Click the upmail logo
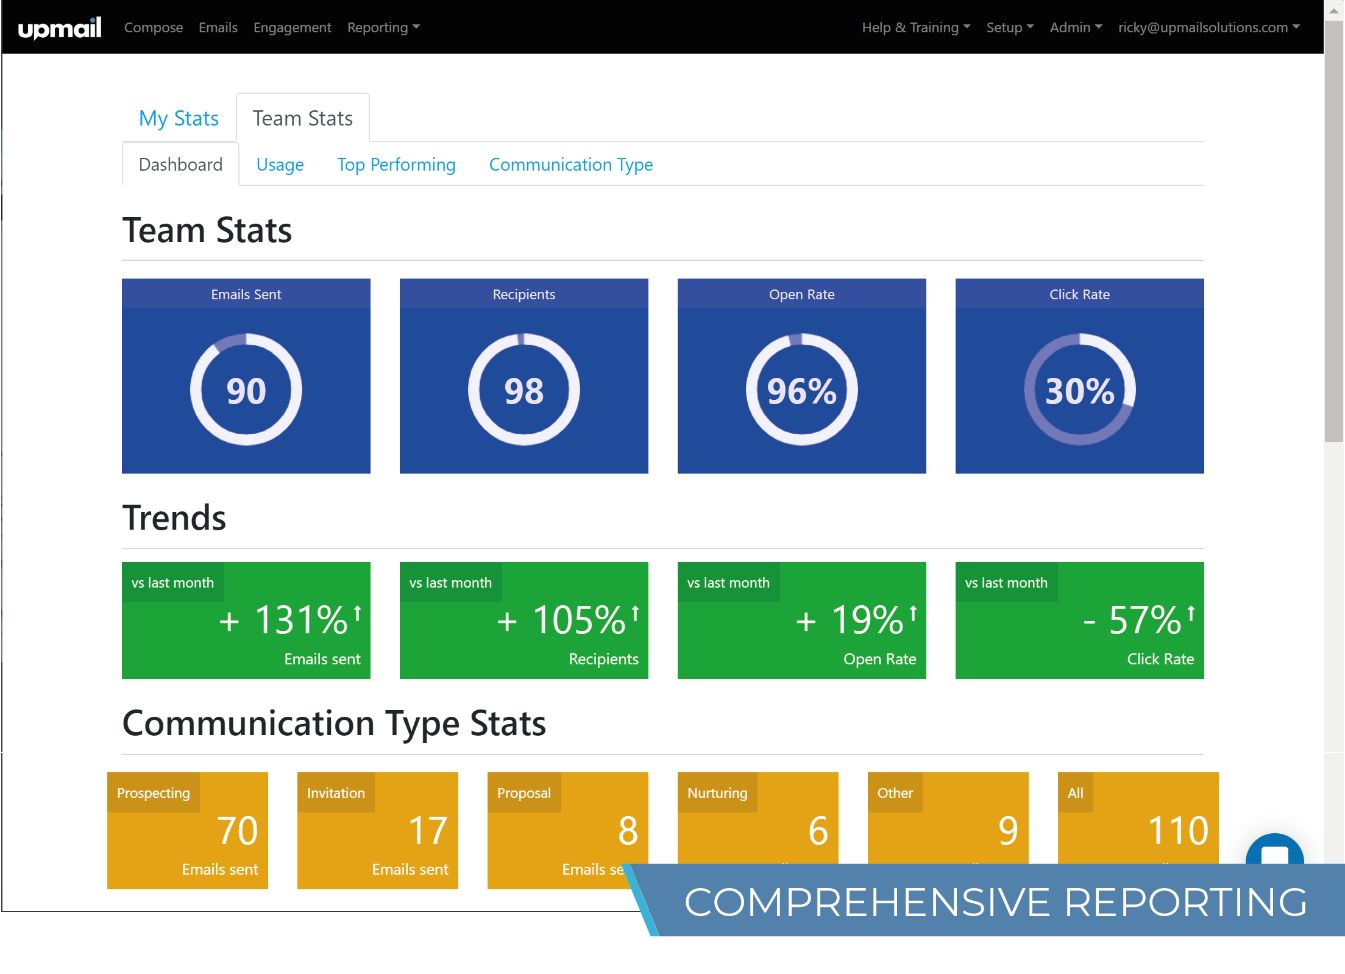This screenshot has height=974, width=1345. [59, 28]
